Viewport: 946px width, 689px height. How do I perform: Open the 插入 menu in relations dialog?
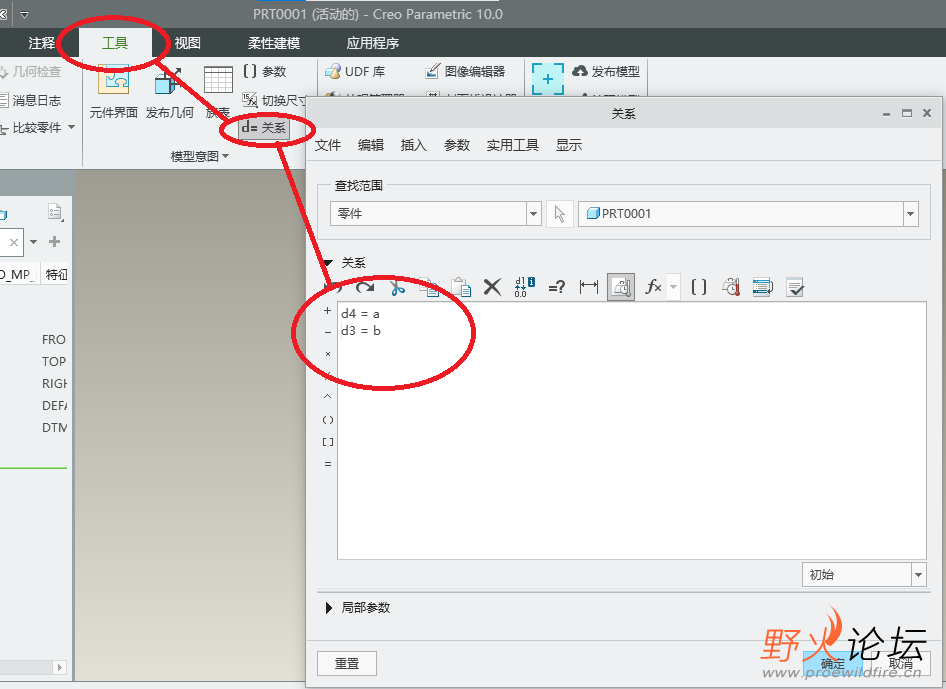(x=413, y=145)
